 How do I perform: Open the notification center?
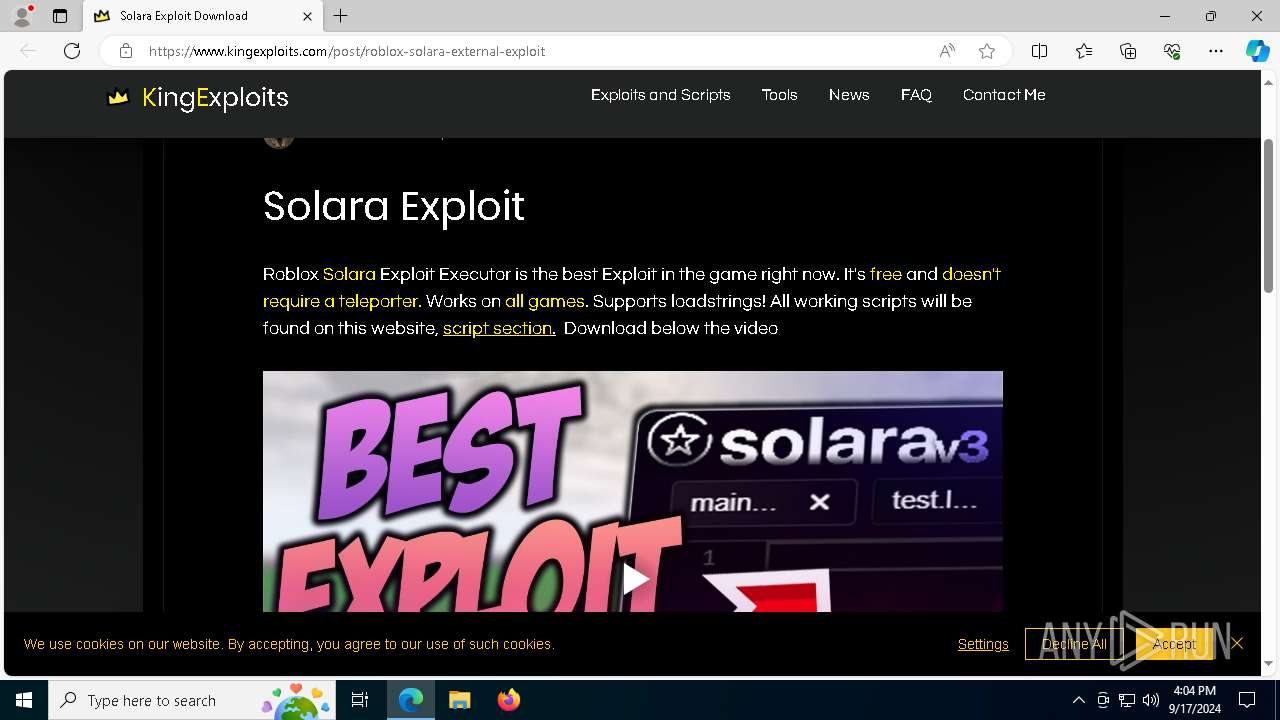pos(1247,700)
